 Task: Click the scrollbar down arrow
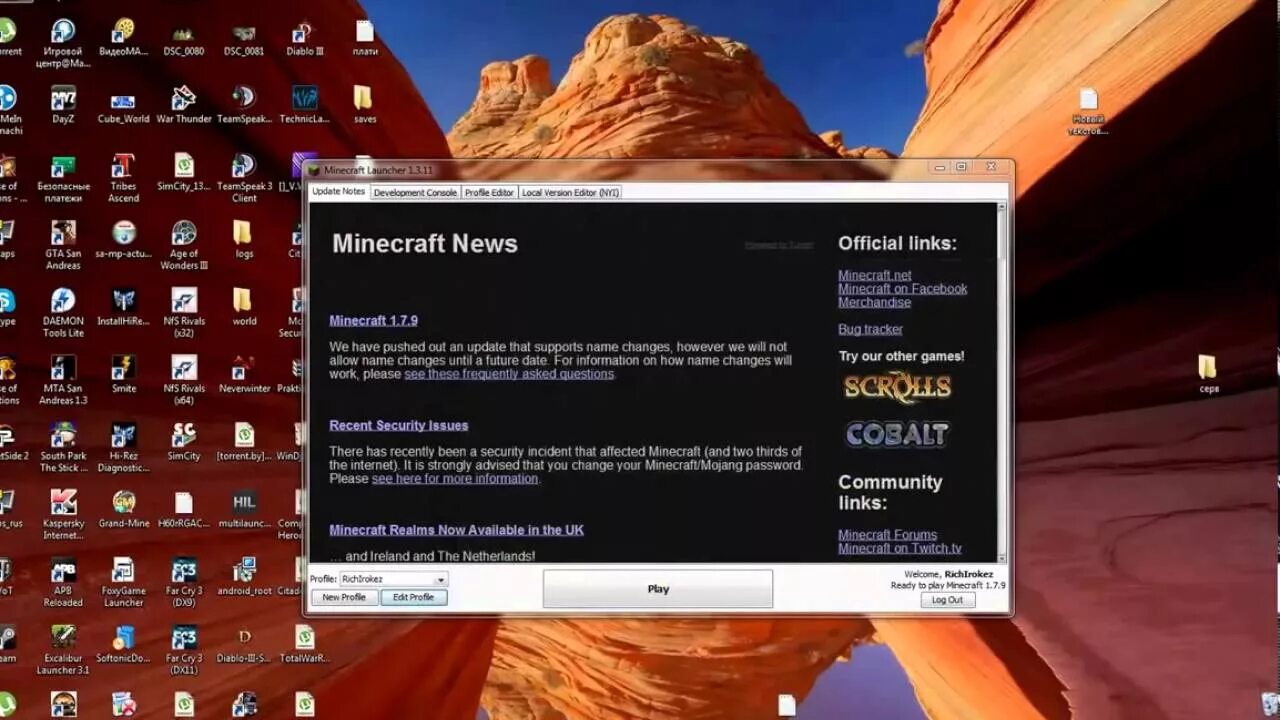point(1002,558)
